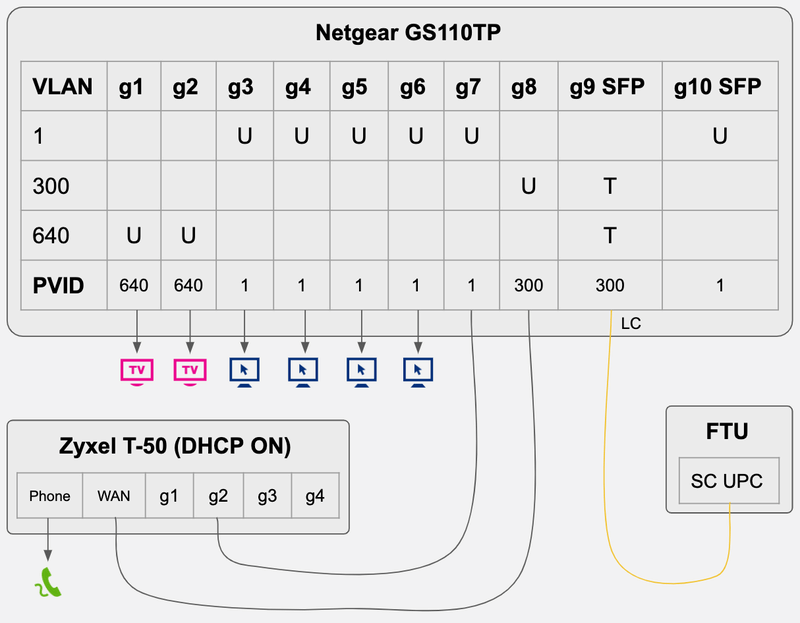Screen dimensions: 800x623
Task: Select the g7 column header
Action: 472,86
